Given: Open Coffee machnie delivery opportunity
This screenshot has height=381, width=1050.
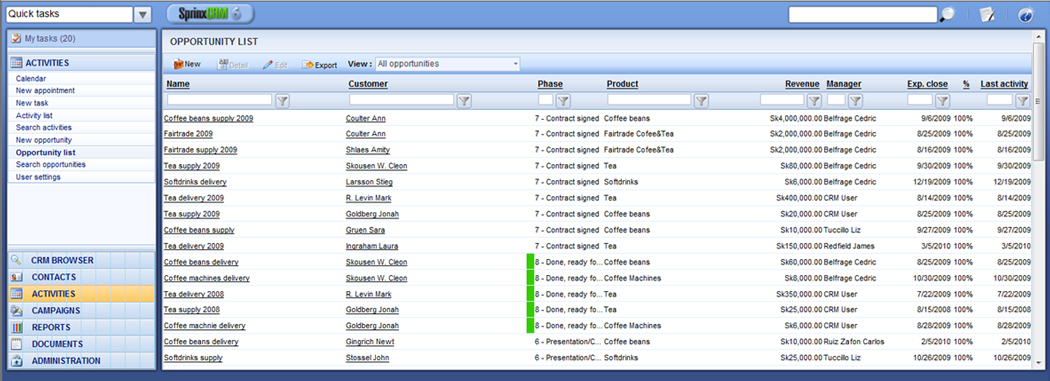Looking at the screenshot, I should [x=204, y=326].
